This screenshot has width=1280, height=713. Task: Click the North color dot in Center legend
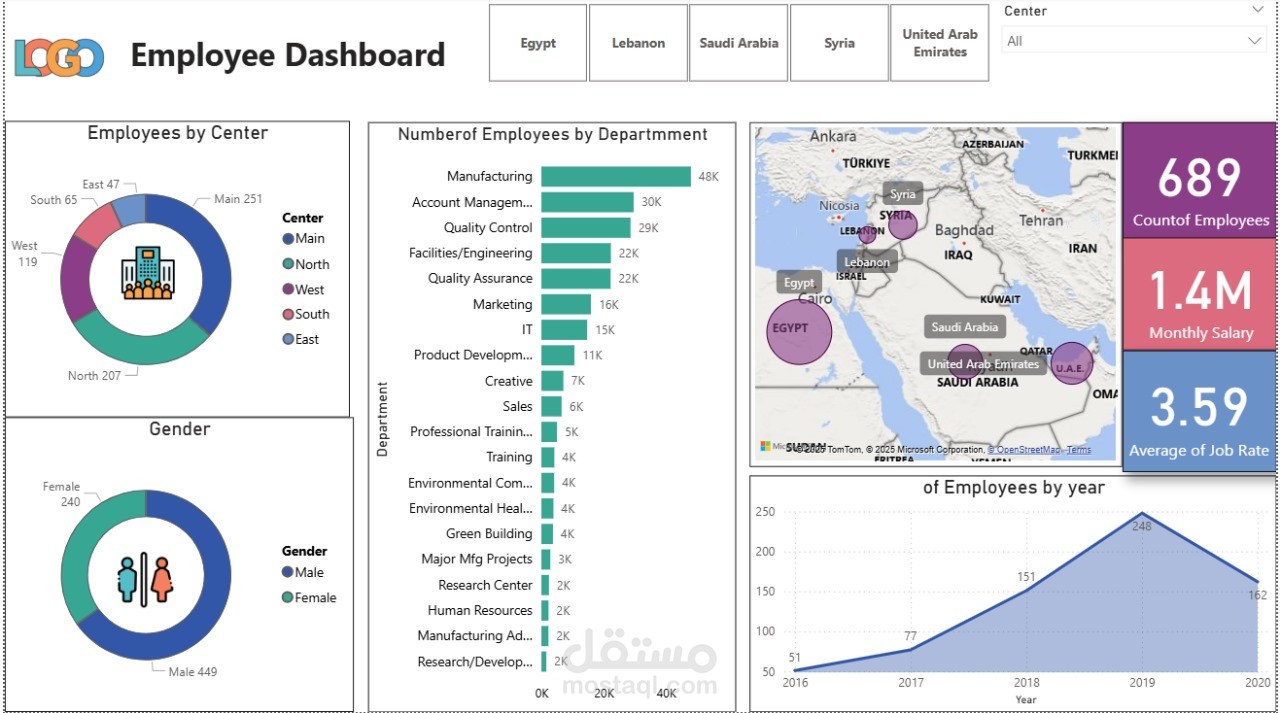[287, 264]
